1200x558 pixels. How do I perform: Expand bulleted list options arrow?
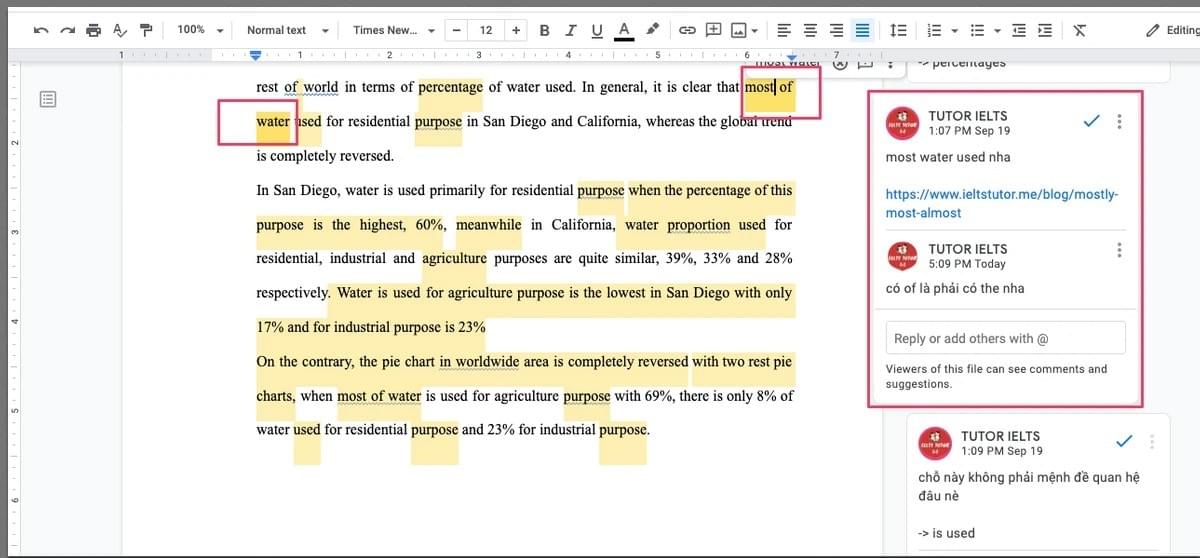click(x=998, y=30)
